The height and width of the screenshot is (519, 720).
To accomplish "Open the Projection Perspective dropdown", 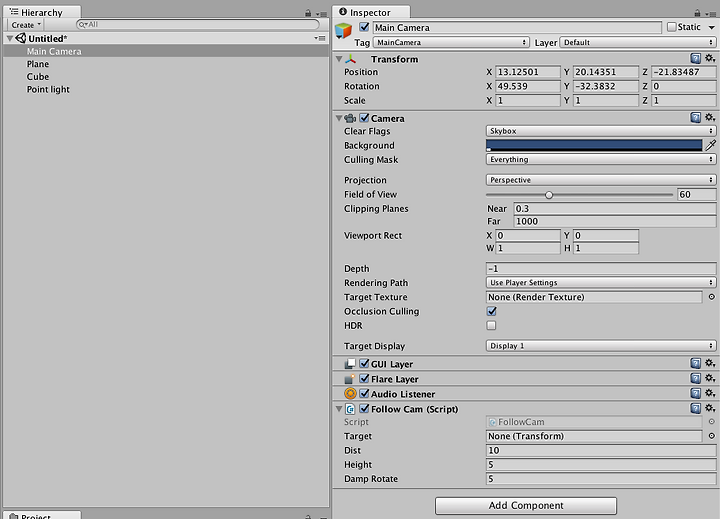I will 601,180.
